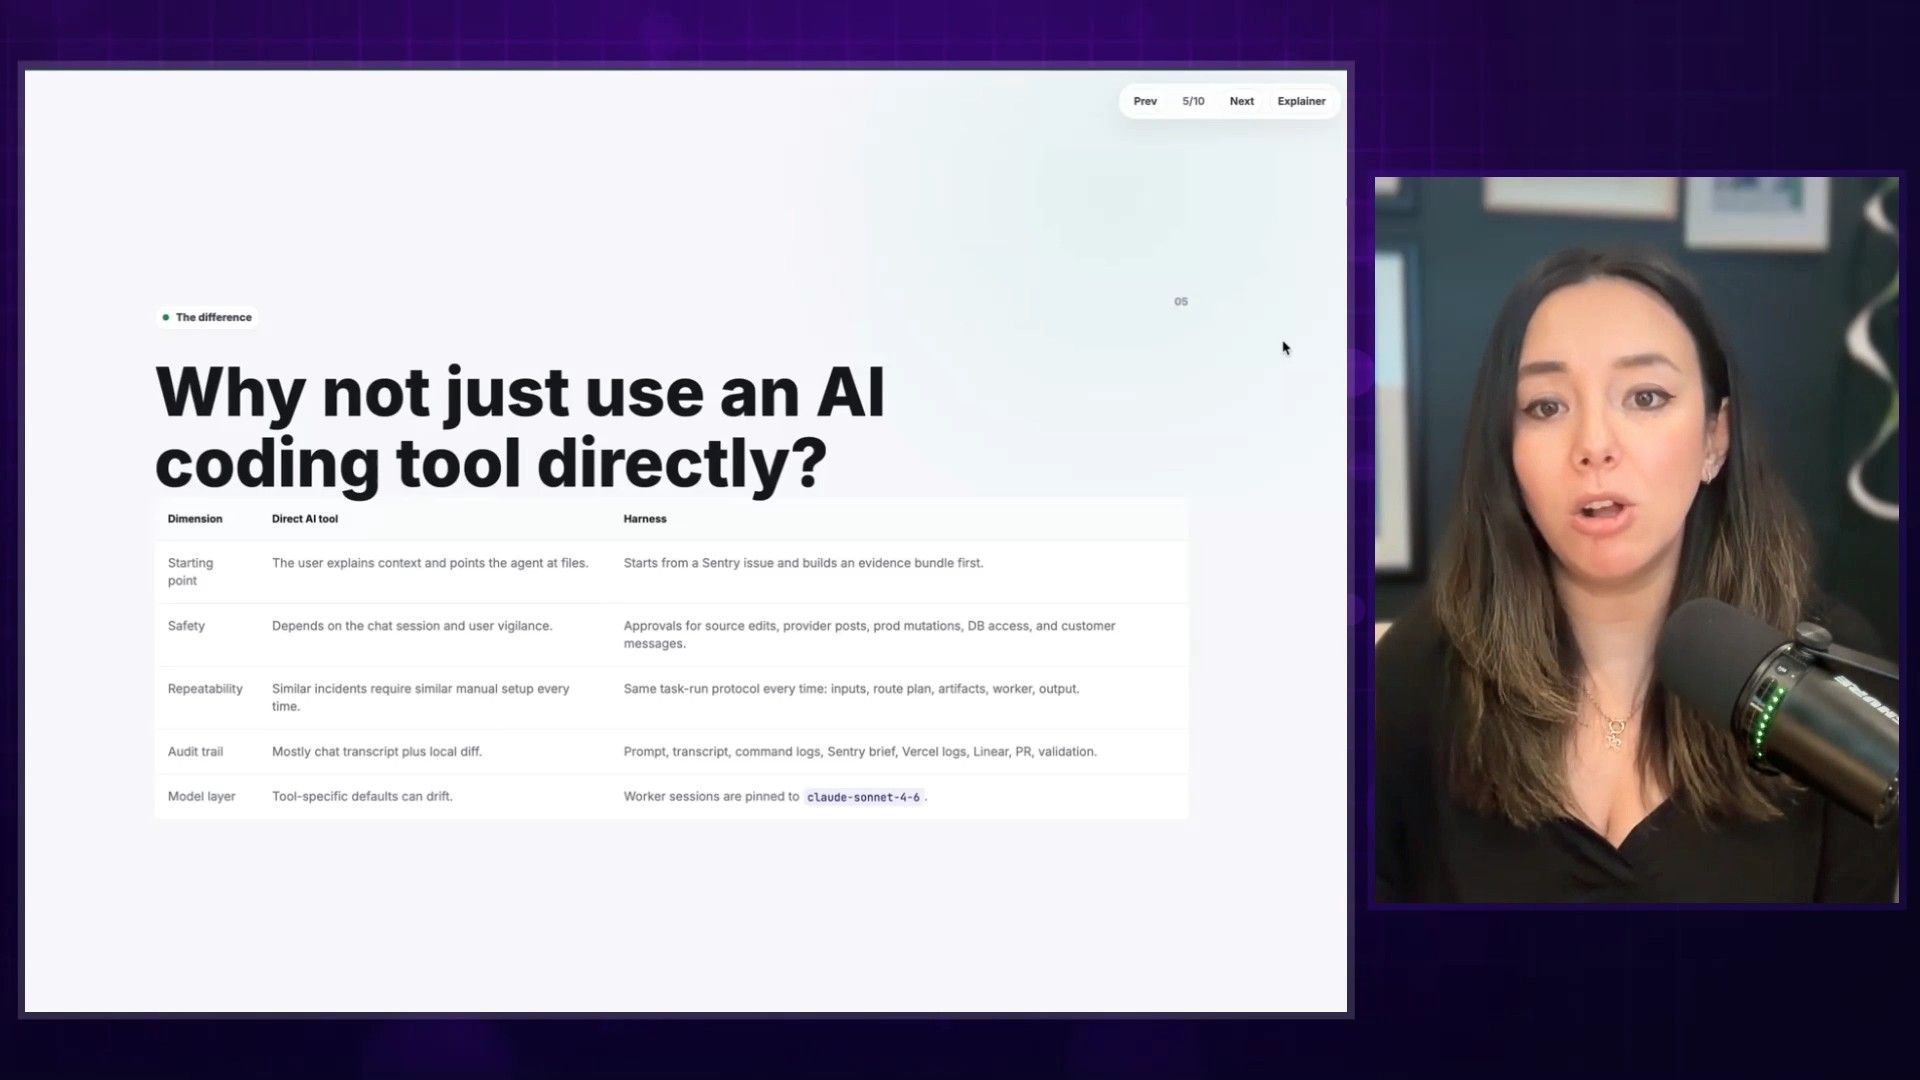Image resolution: width=1920 pixels, height=1080 pixels.
Task: Click 'Prompt, transcript, command logs' cell
Action: (860, 752)
